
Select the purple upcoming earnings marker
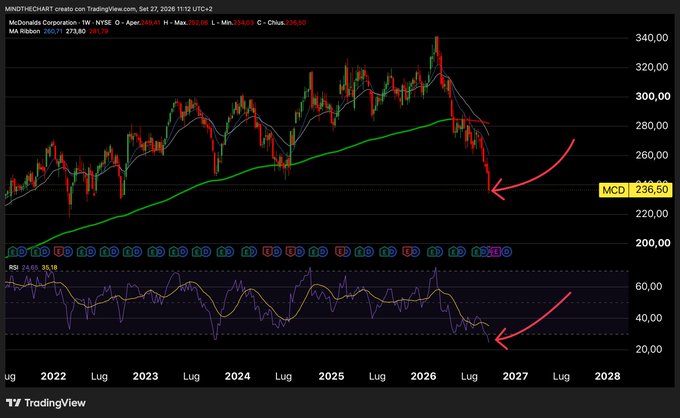pyautogui.click(x=496, y=251)
